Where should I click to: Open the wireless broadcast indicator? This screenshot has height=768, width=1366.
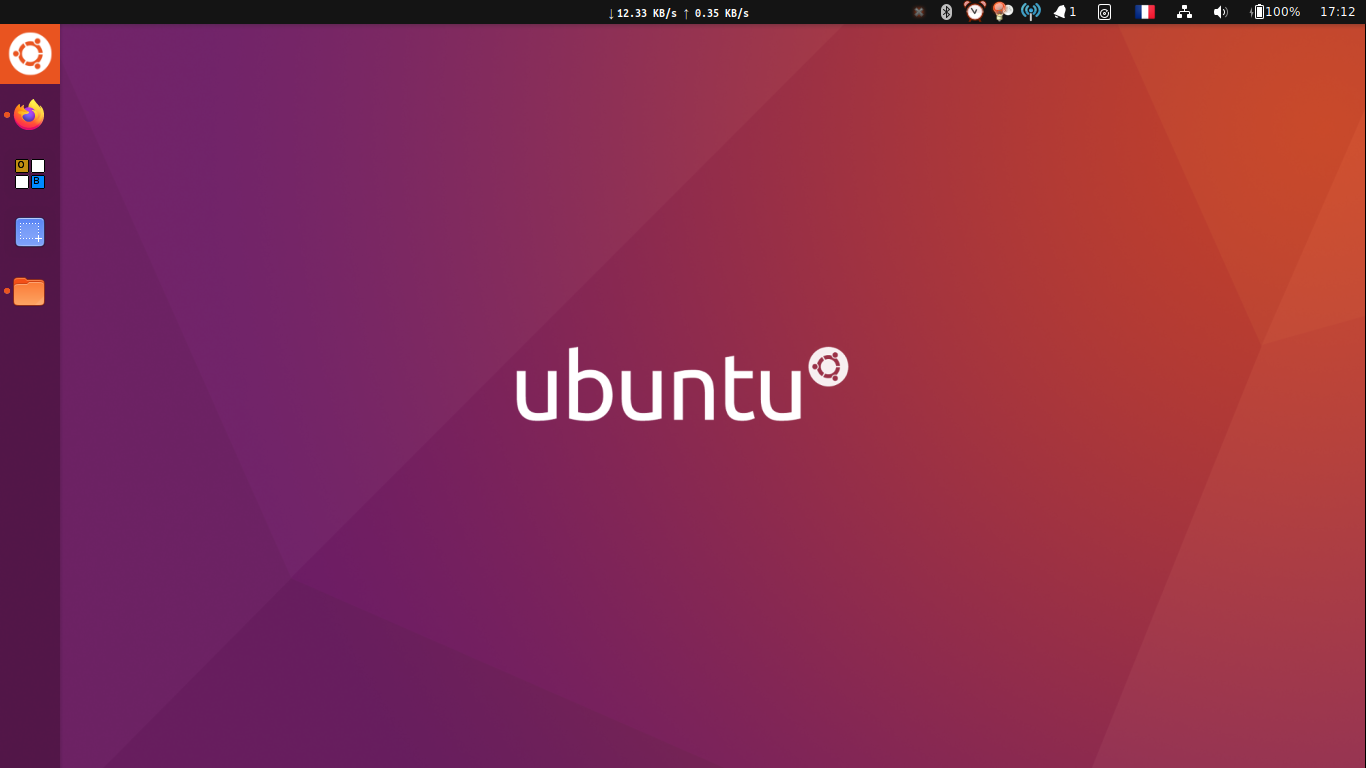pos(1031,12)
